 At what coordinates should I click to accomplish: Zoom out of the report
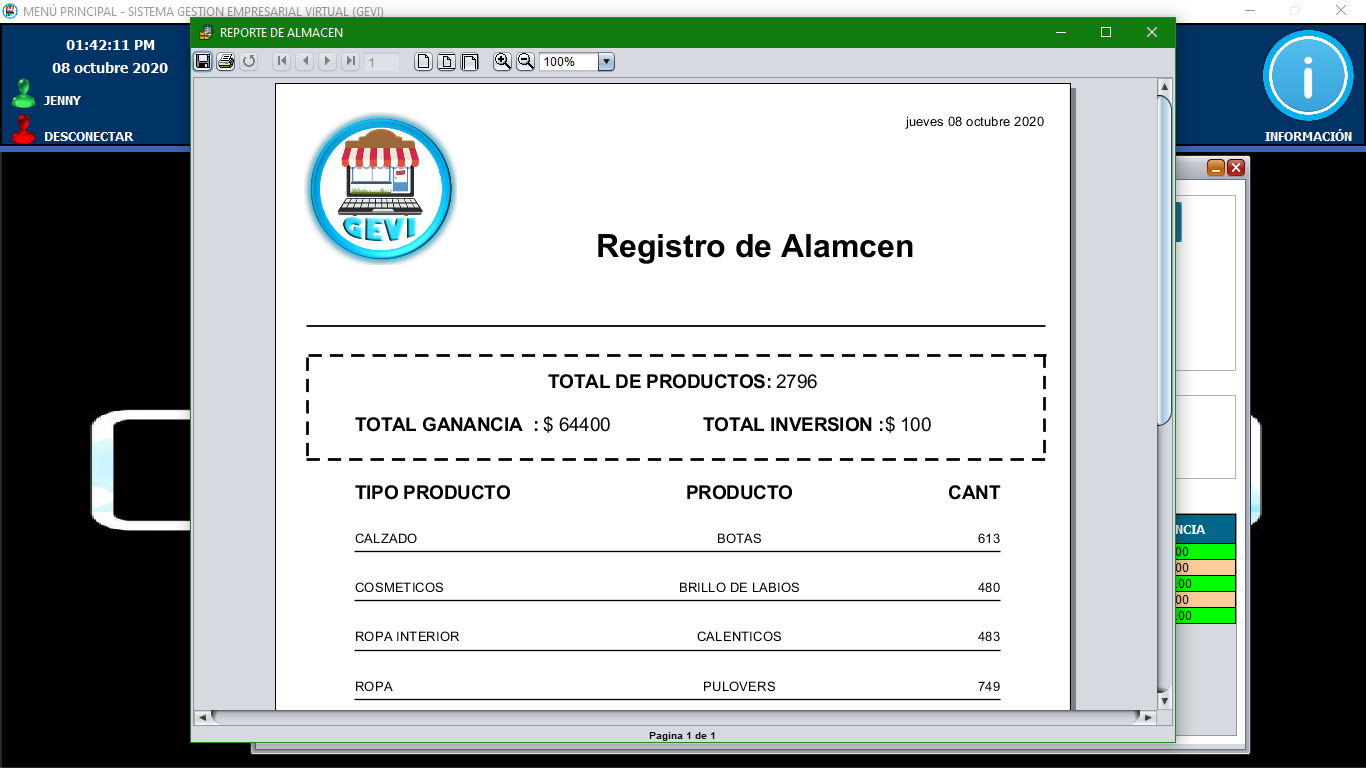coord(525,62)
